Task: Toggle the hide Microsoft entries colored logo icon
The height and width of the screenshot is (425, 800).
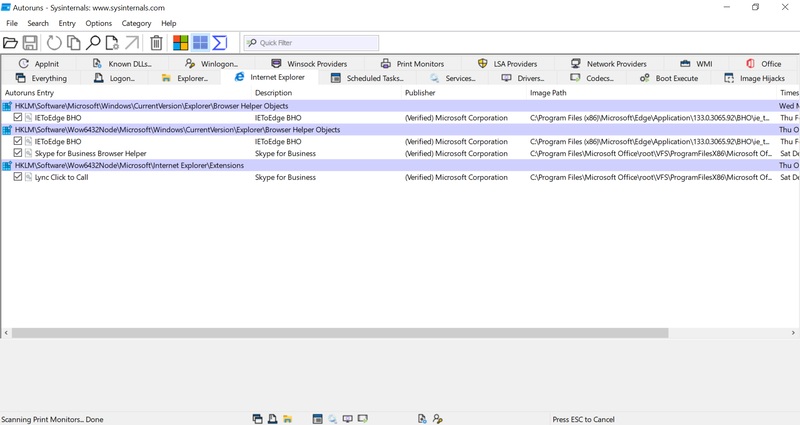Action: pyautogui.click(x=181, y=43)
